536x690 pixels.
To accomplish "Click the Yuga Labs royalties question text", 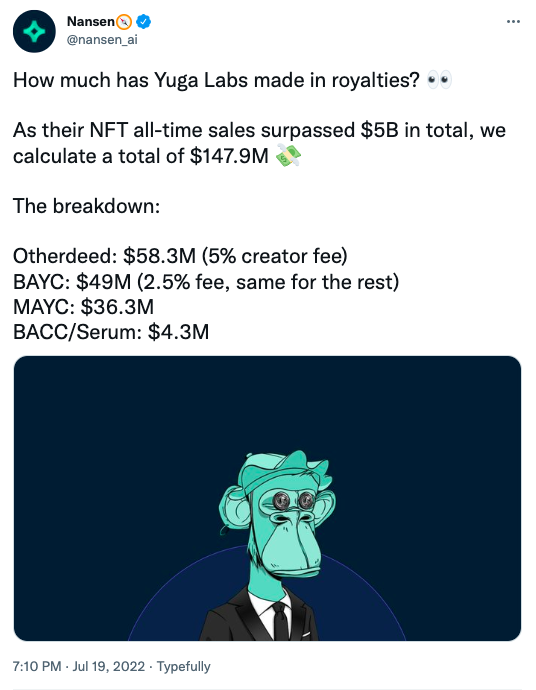I will click(217, 81).
